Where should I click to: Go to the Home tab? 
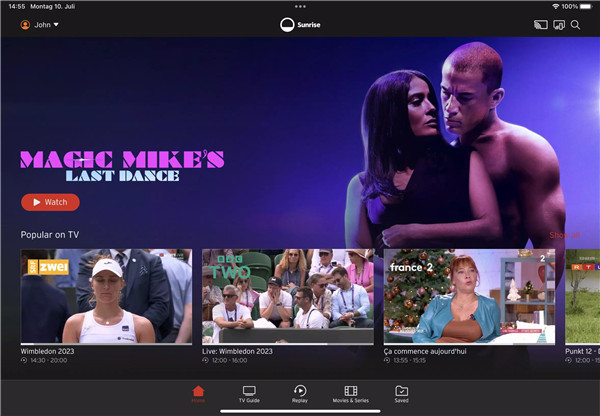pyautogui.click(x=198, y=393)
